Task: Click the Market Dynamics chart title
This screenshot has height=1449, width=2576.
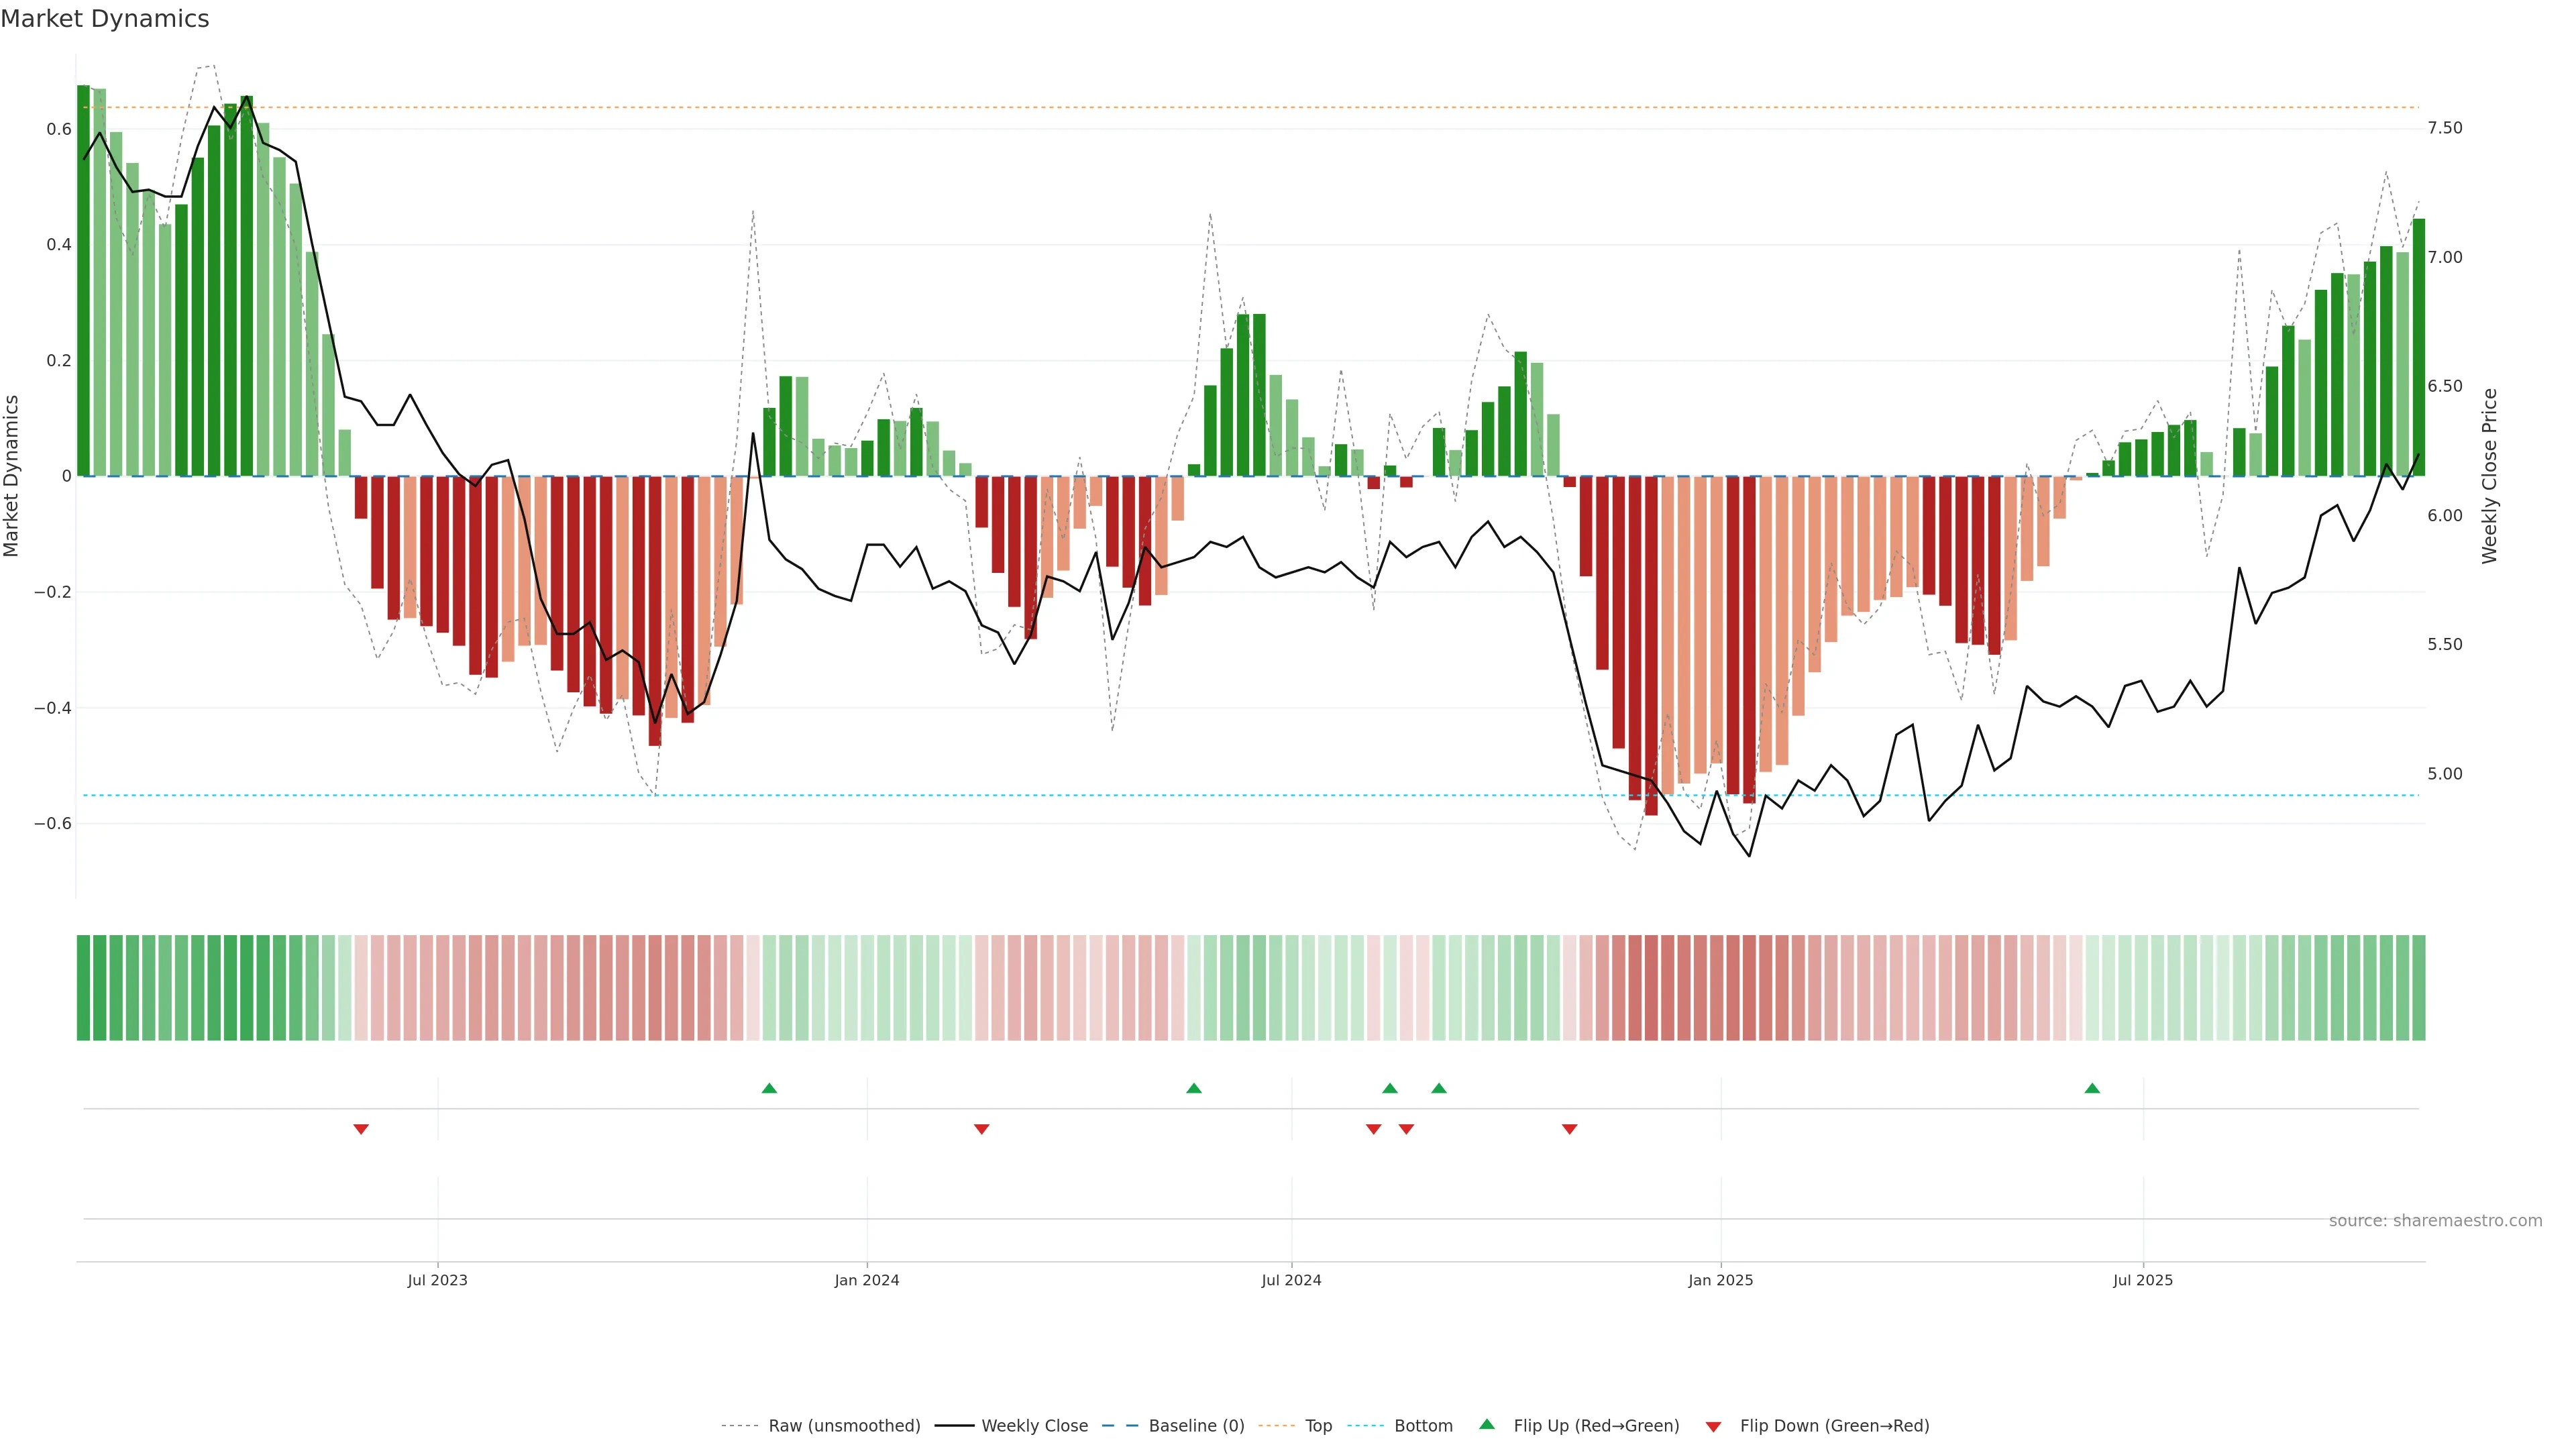Action: coord(105,19)
